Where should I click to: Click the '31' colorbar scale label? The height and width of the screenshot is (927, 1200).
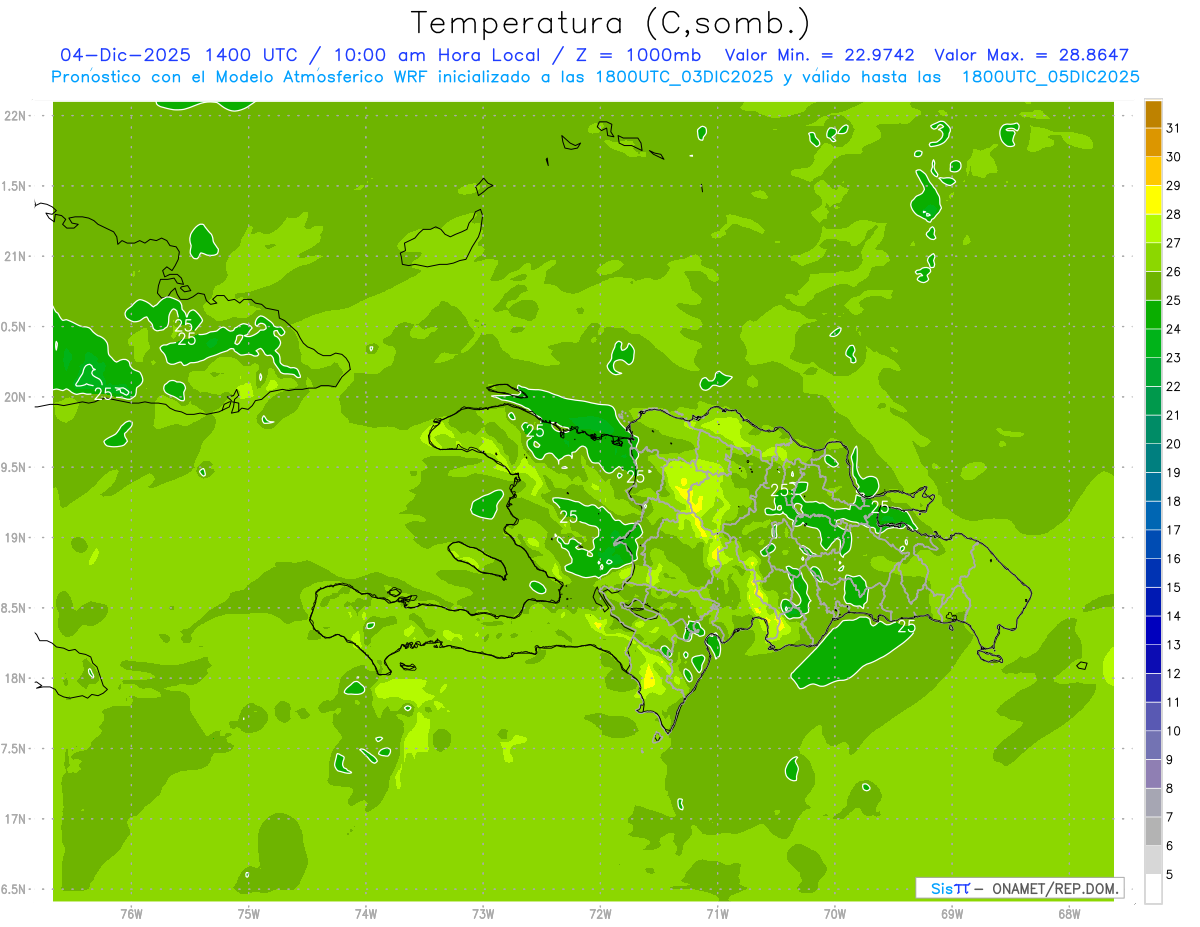tap(1174, 128)
